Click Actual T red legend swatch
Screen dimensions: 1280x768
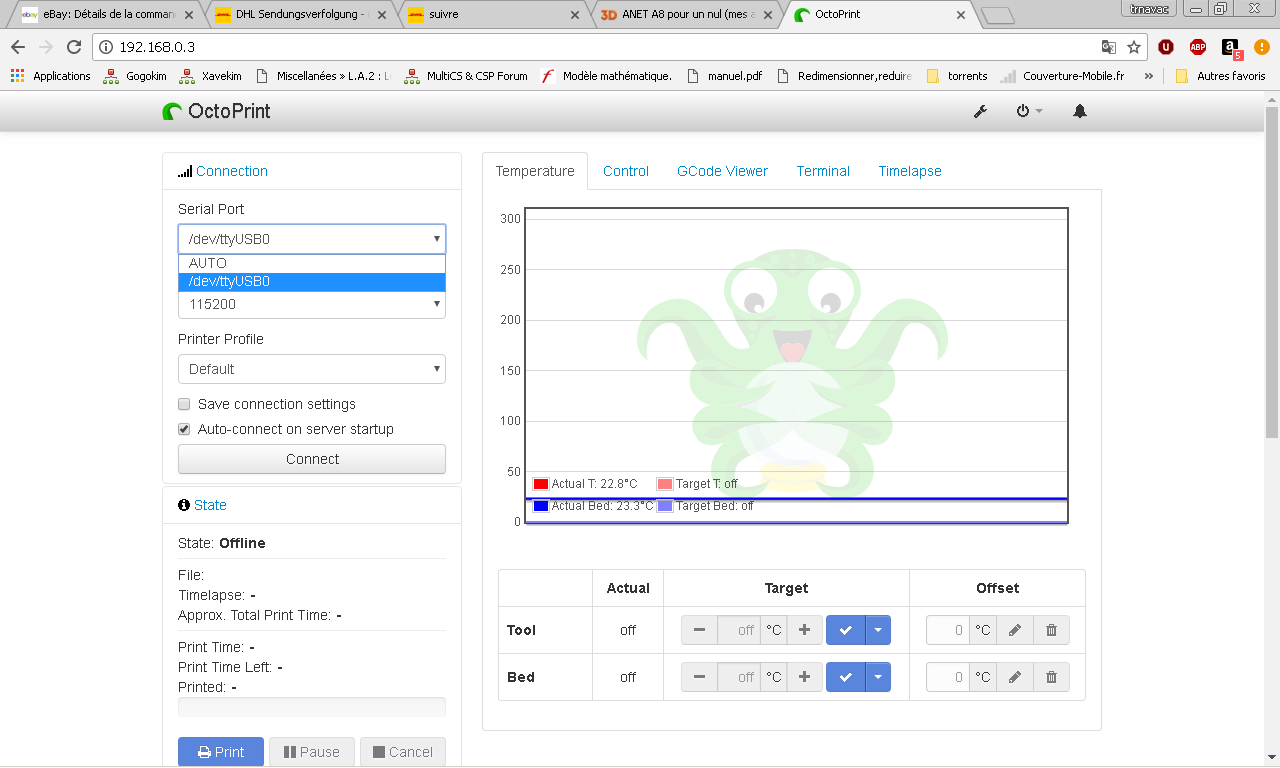click(541, 484)
